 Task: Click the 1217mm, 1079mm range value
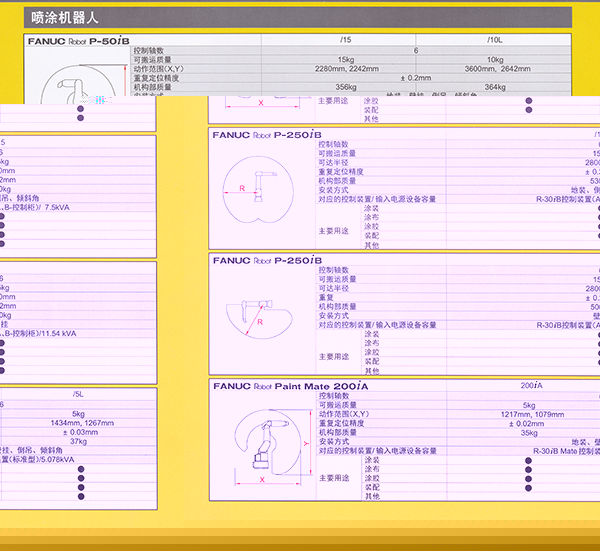click(529, 414)
